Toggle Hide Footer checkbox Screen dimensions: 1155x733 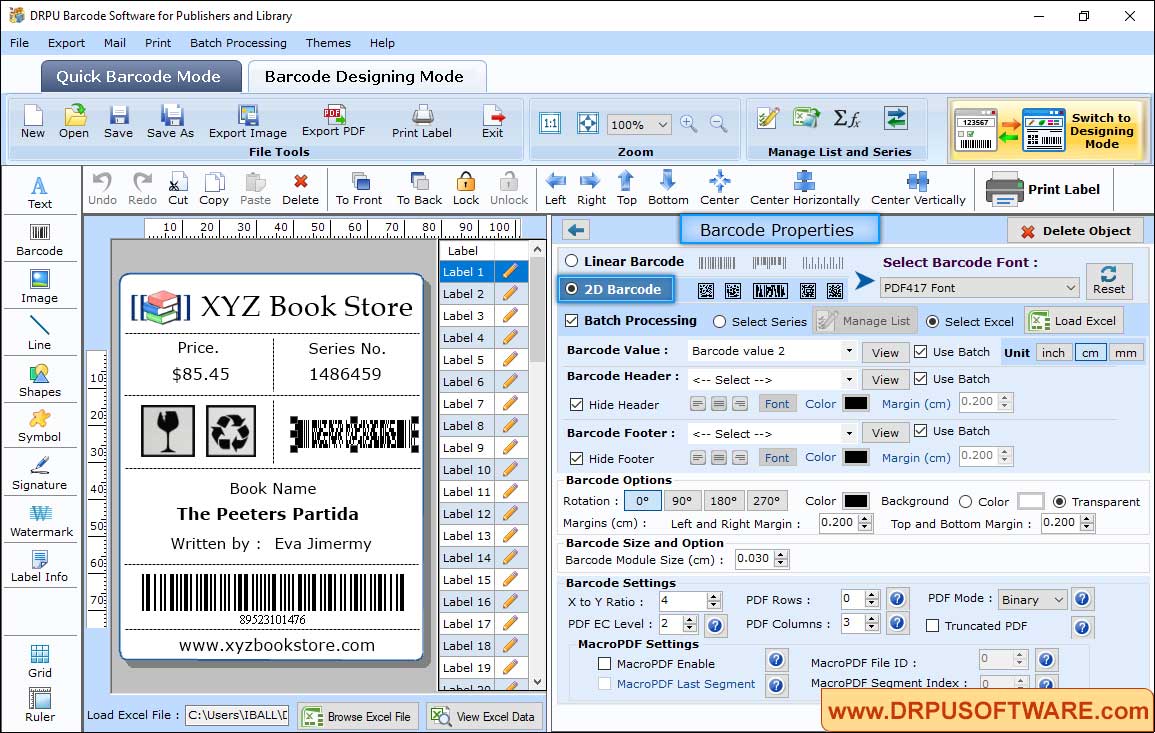tap(577, 458)
